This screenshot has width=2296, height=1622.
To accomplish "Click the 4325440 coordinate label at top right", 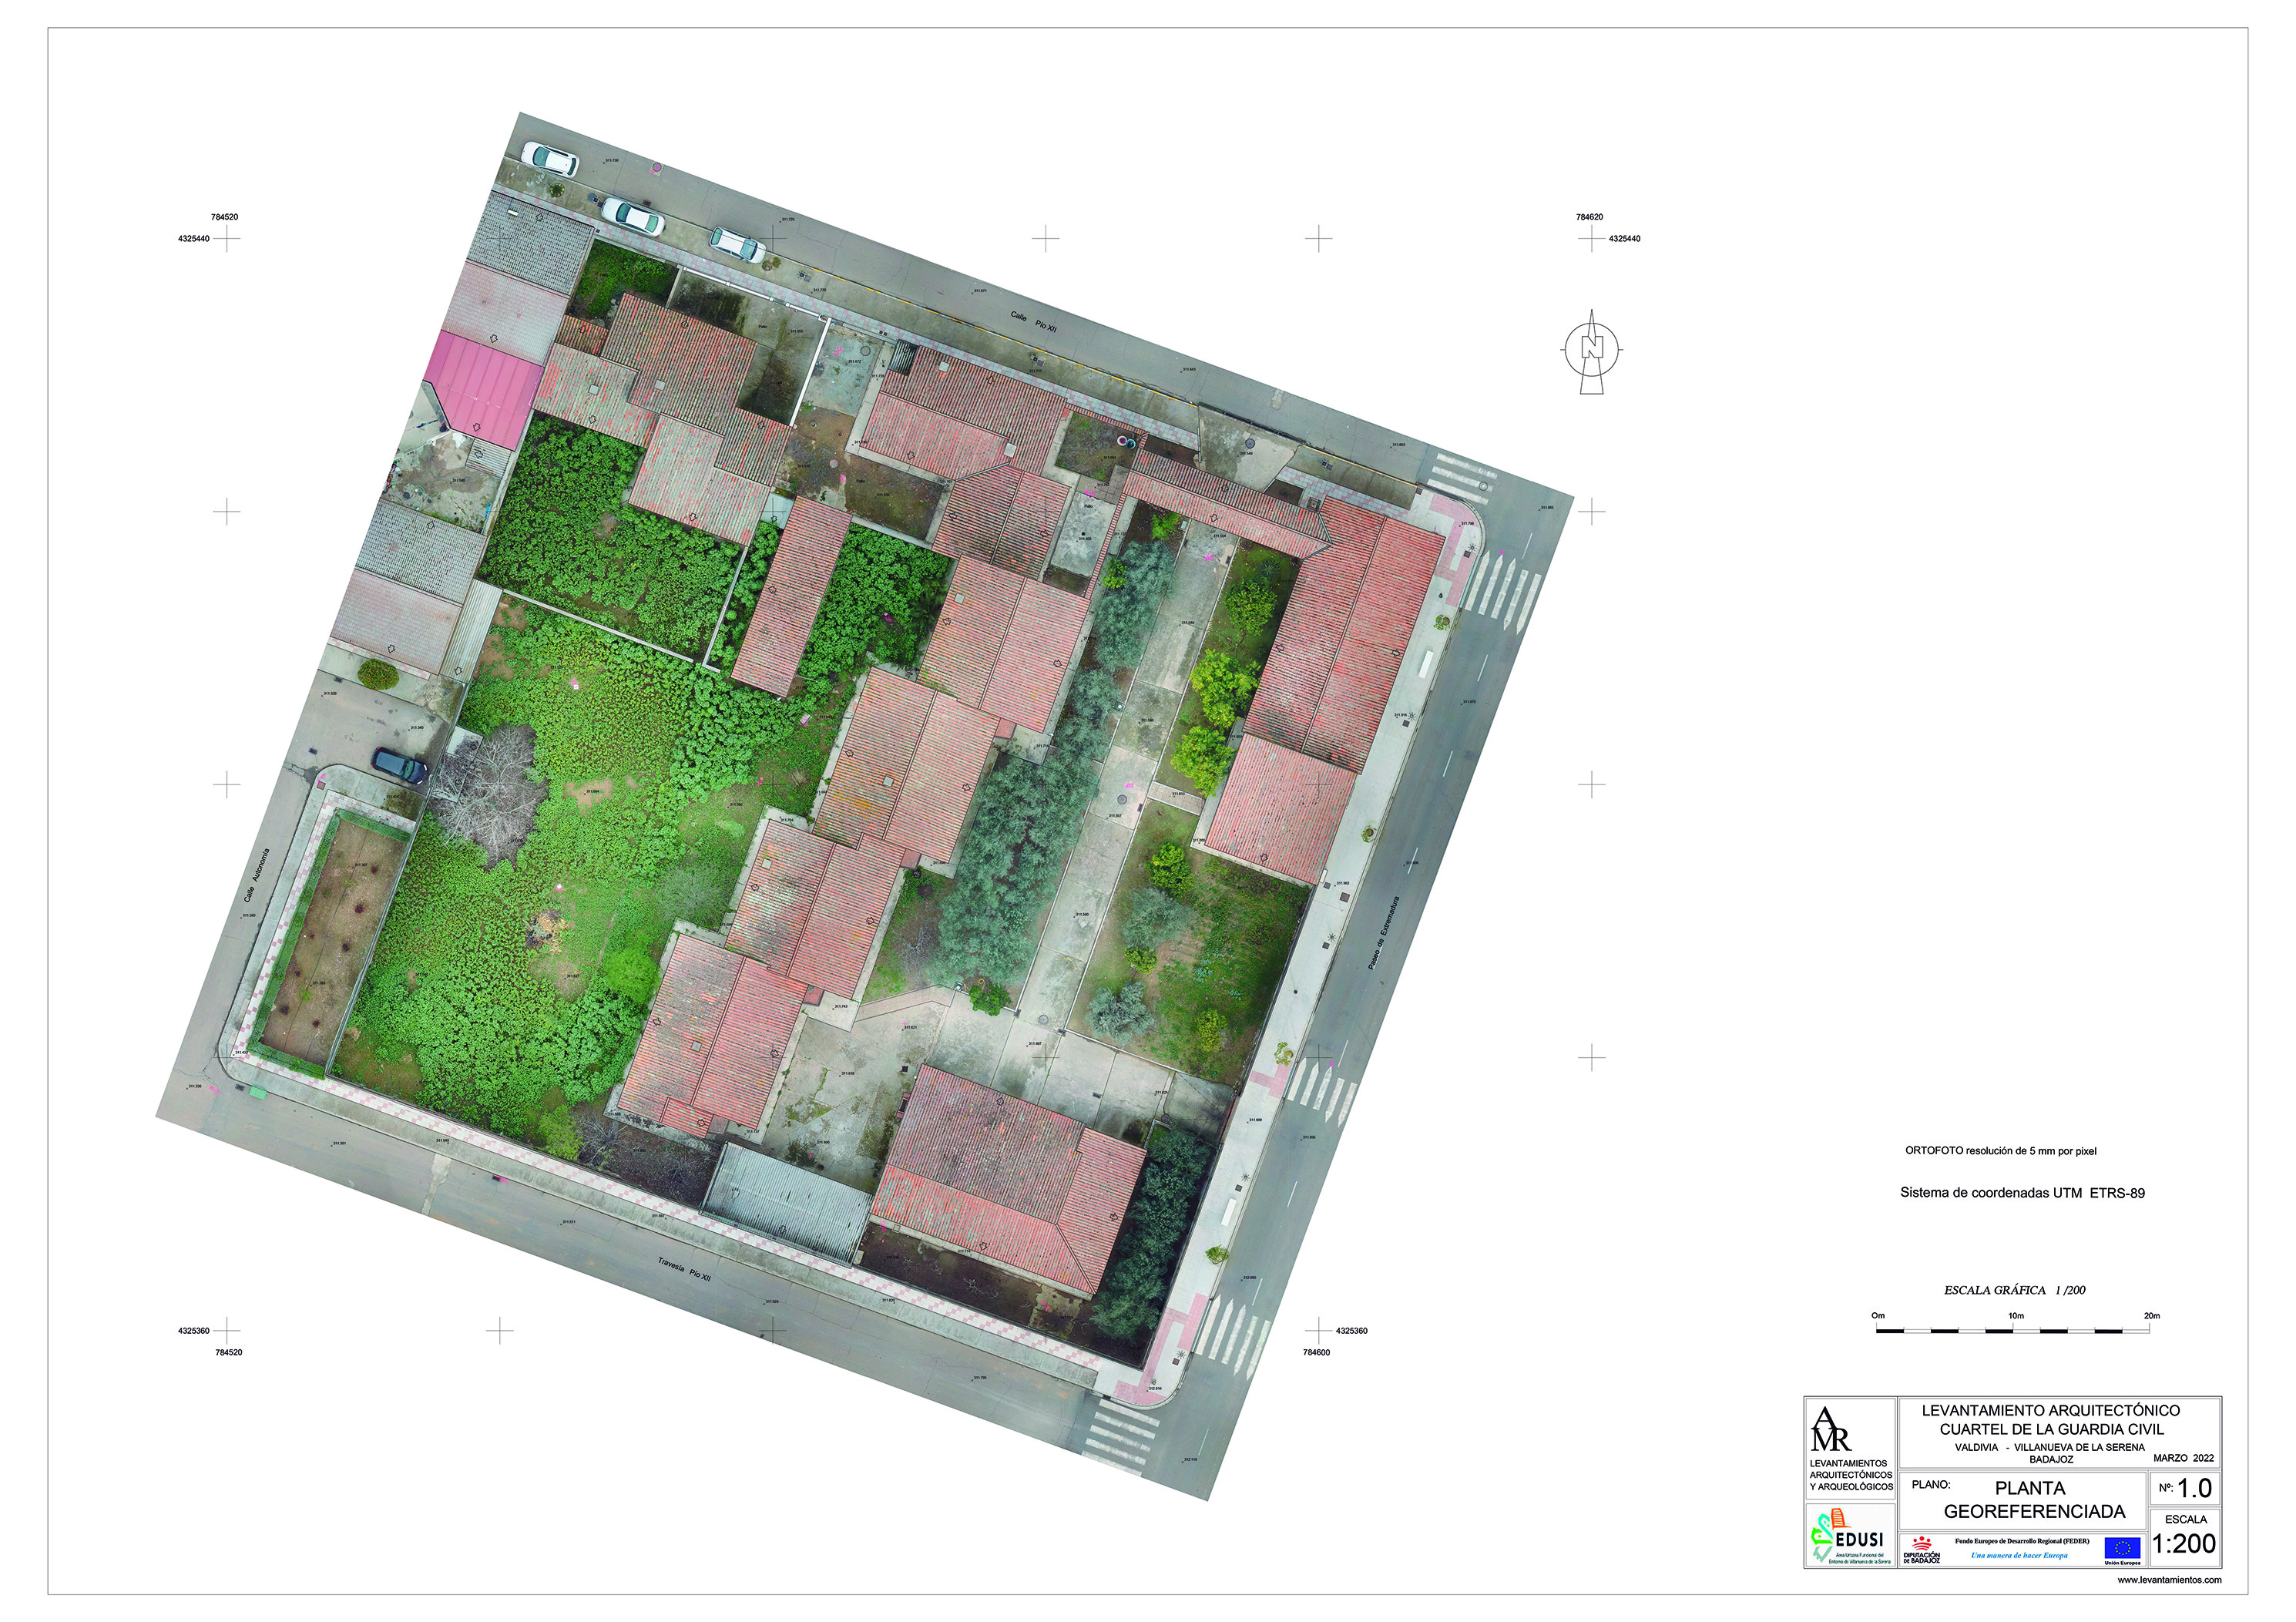I will point(1624,239).
